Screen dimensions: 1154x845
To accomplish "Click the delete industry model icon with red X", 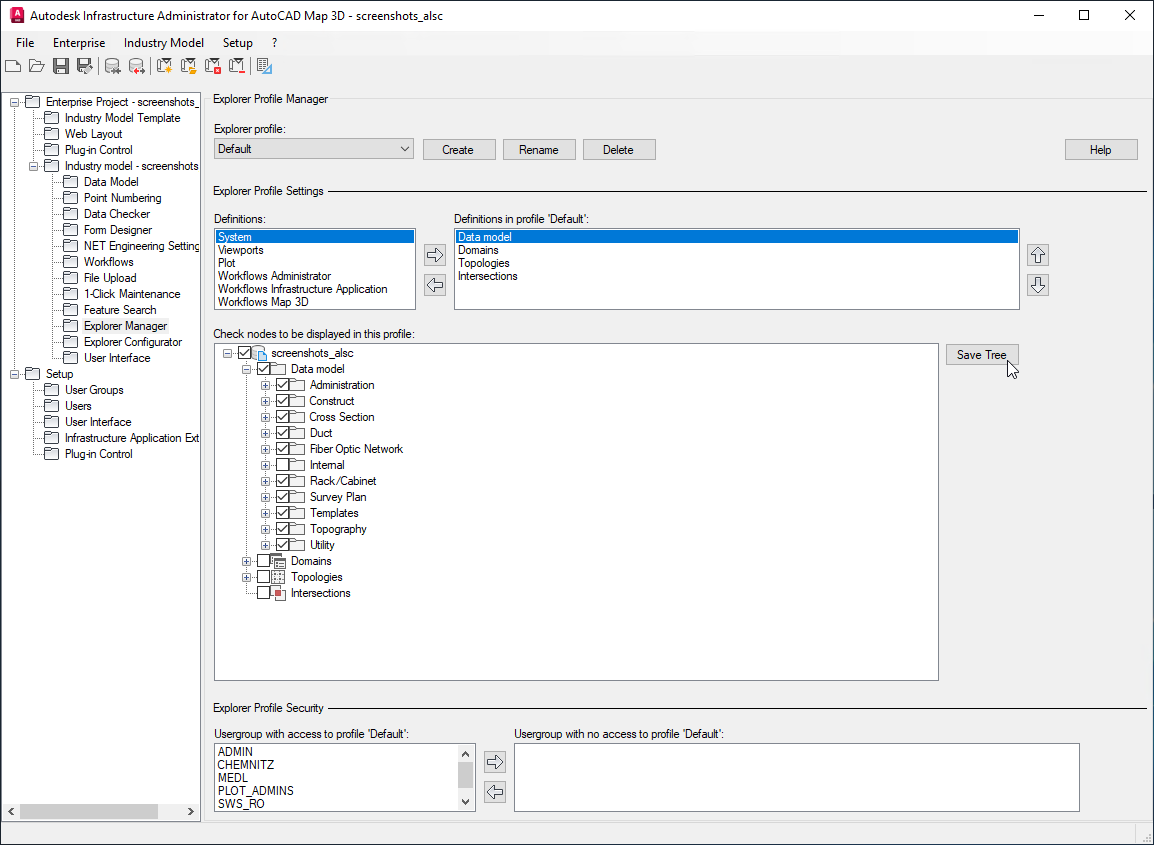I will (x=213, y=66).
